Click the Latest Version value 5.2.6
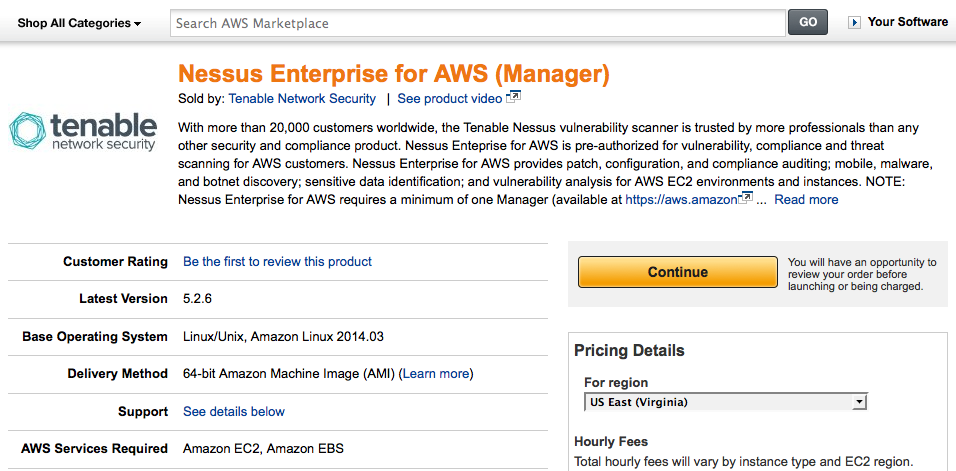This screenshot has width=956, height=471. [x=198, y=299]
